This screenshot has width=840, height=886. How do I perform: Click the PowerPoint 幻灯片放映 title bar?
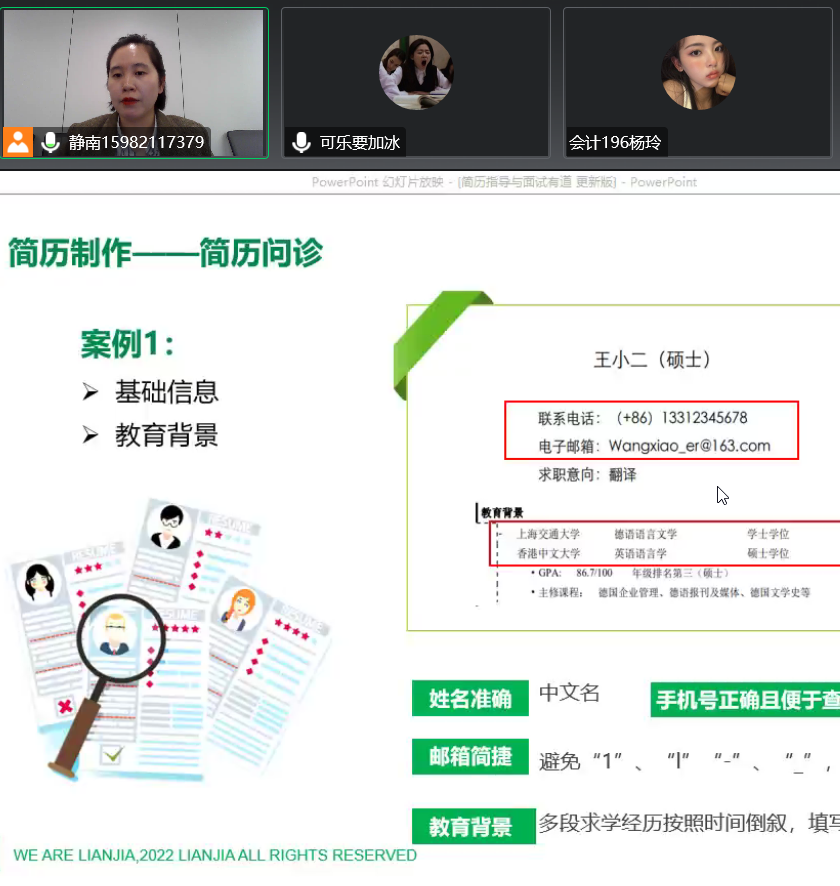coord(504,182)
